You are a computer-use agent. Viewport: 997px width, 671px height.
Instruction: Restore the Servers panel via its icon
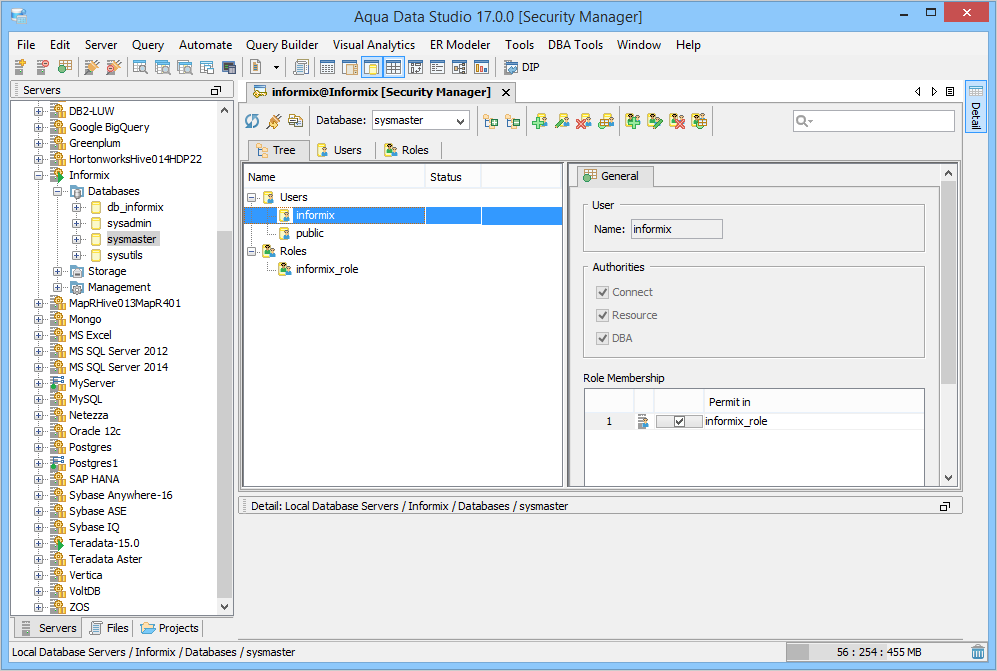(216, 90)
